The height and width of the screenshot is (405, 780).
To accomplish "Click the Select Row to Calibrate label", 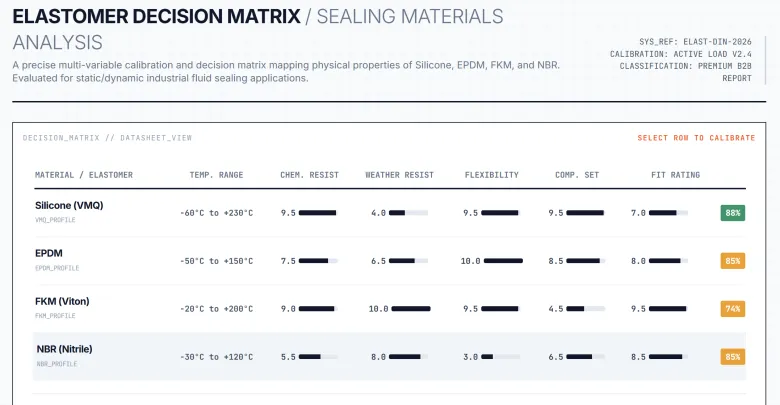I will 696,138.
